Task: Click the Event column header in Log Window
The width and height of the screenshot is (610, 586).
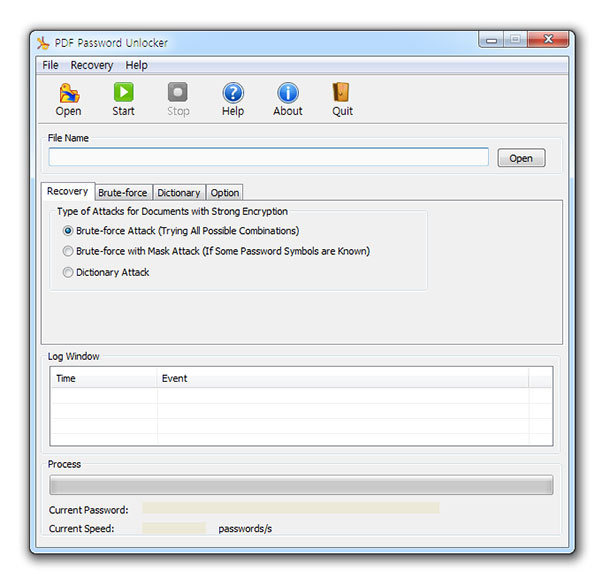Action: (343, 378)
